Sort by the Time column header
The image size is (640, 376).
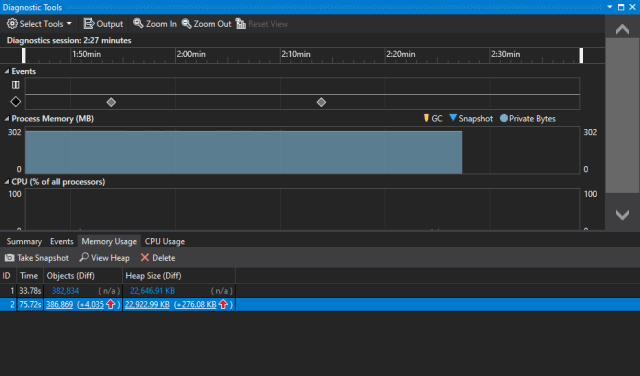[30, 276]
